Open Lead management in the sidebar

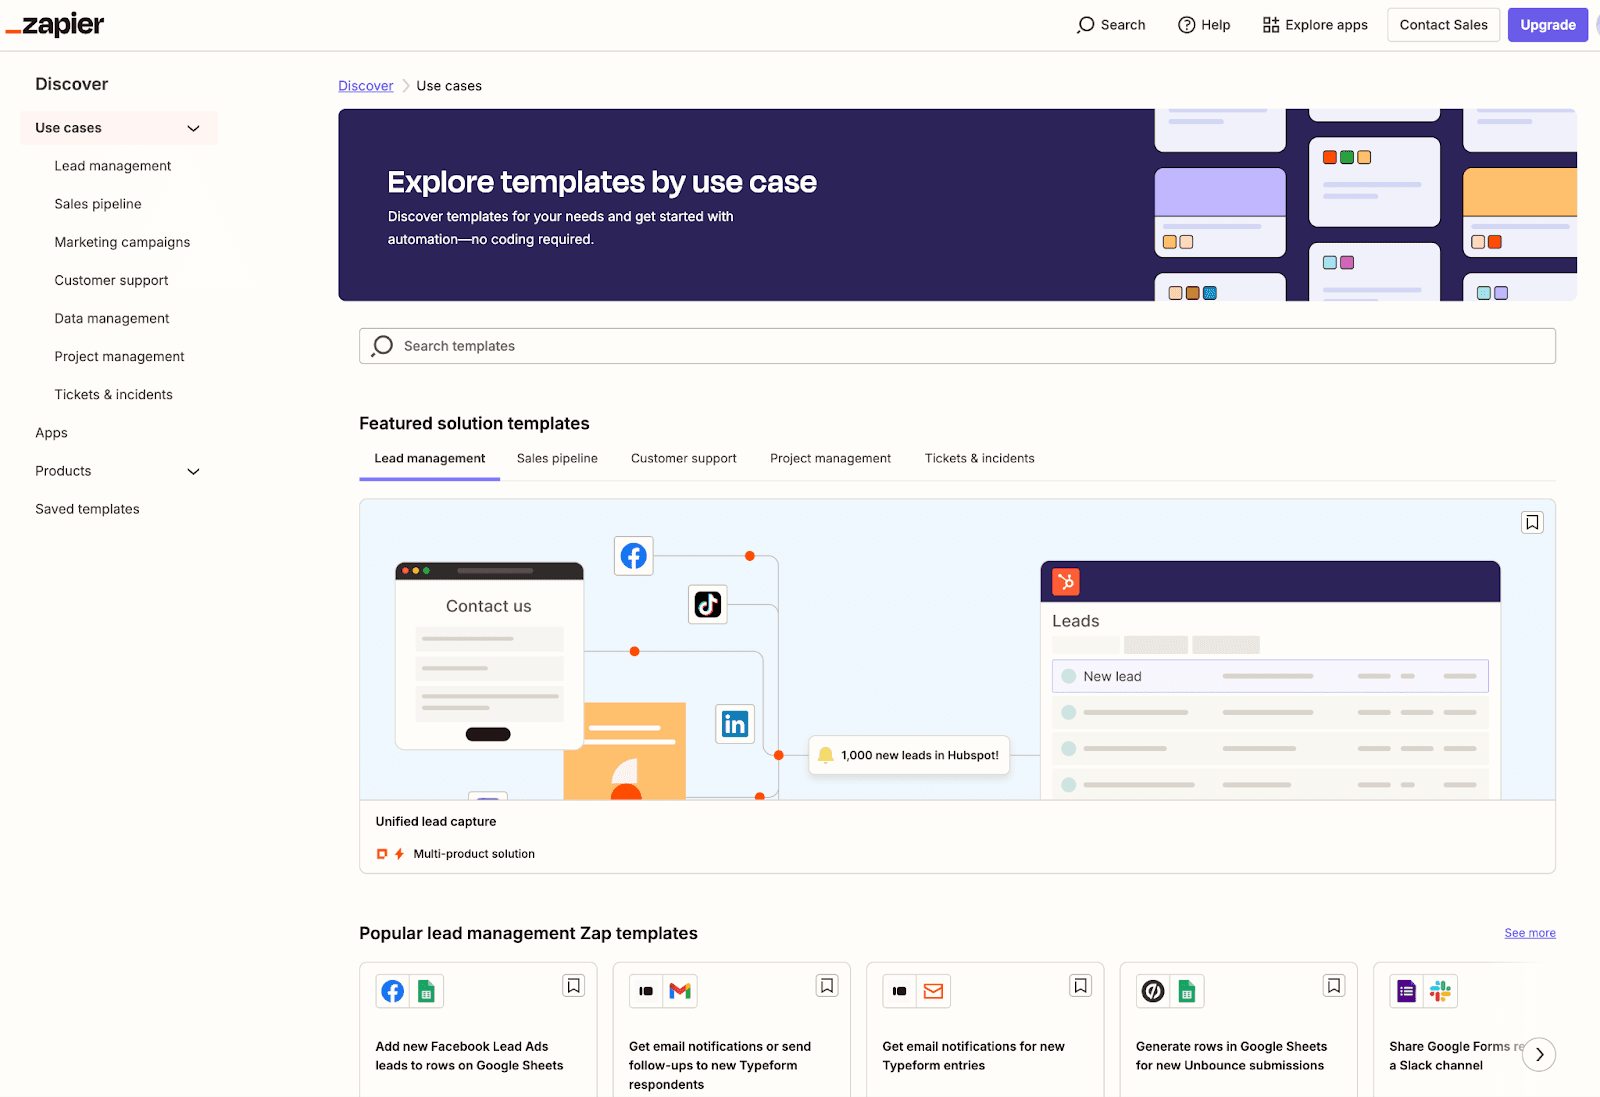[x=113, y=166]
